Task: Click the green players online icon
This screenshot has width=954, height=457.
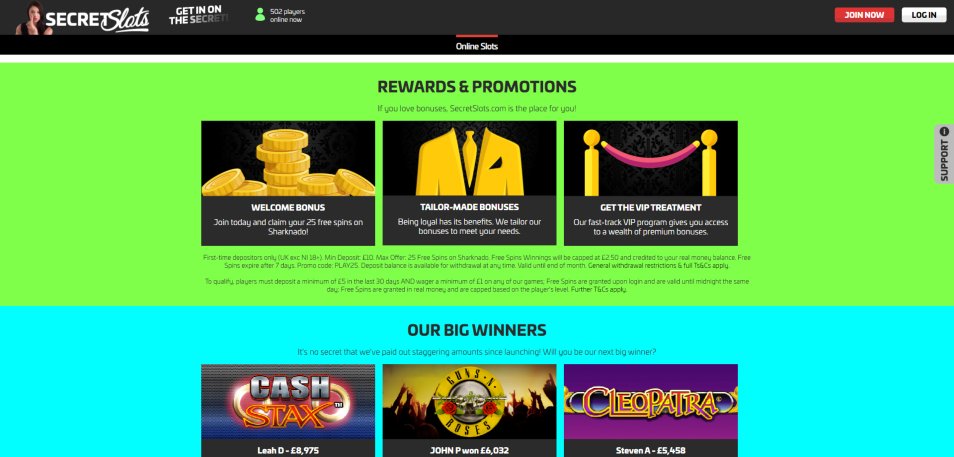Action: pos(260,15)
